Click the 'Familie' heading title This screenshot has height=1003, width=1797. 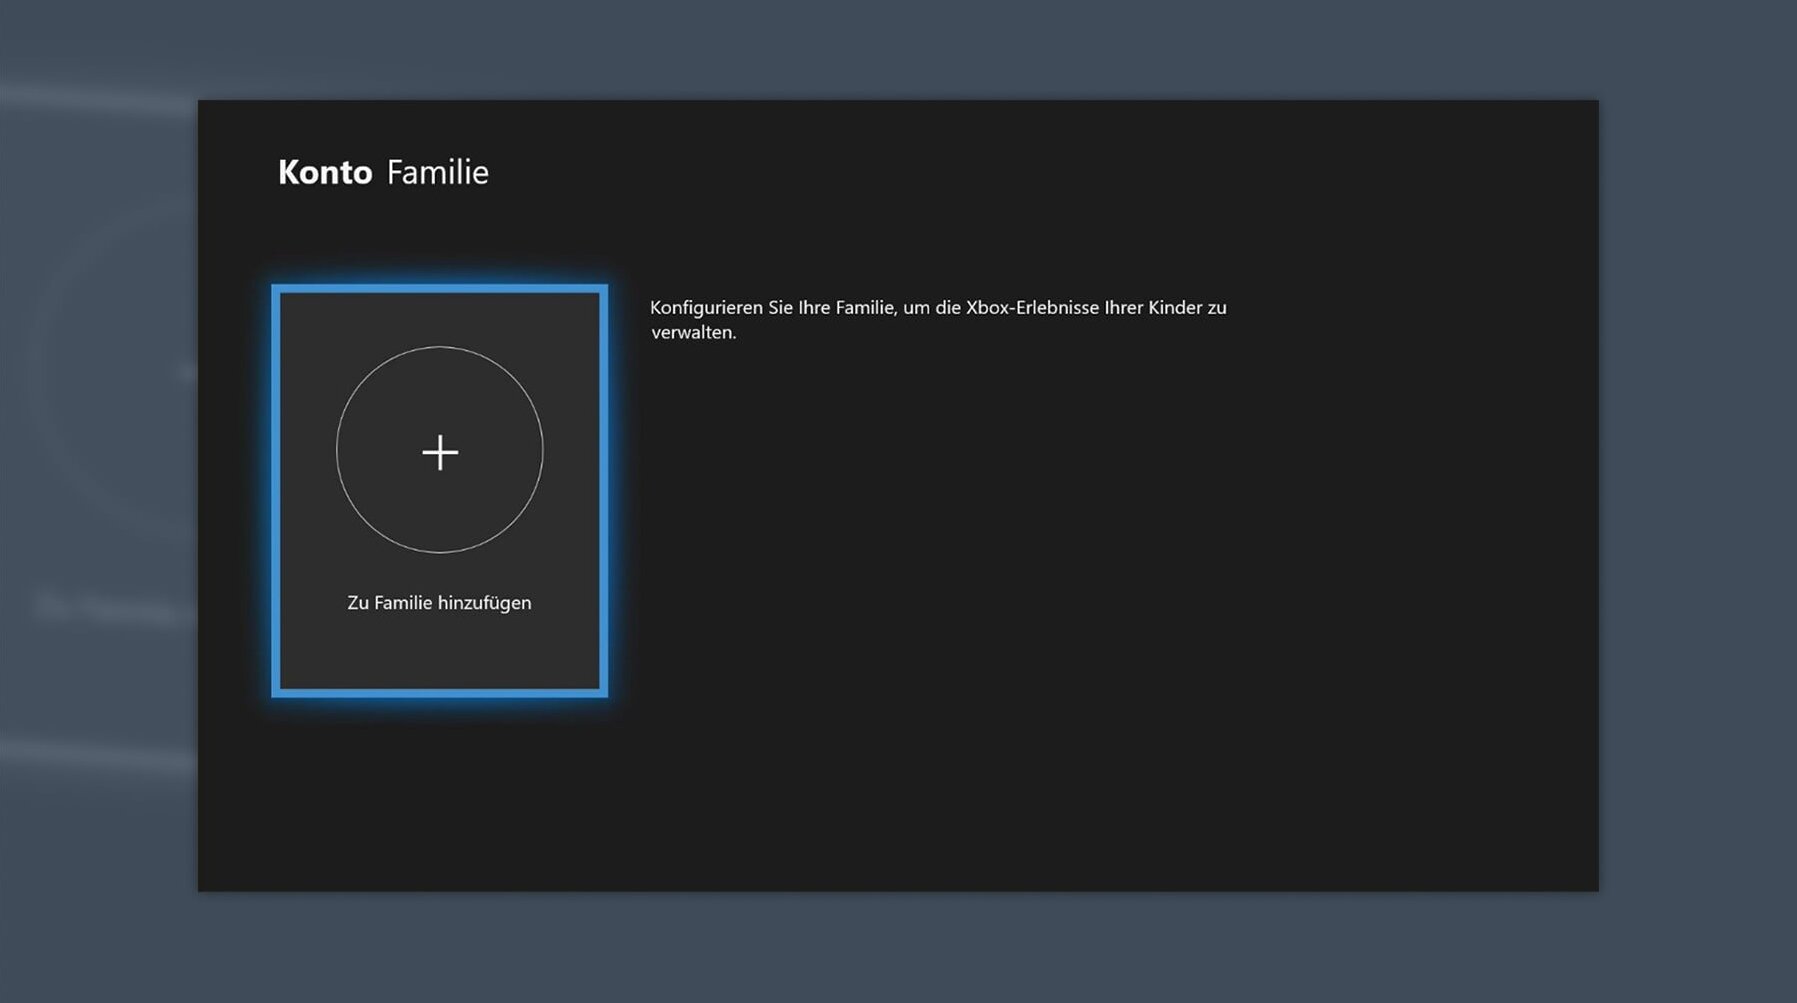point(437,172)
